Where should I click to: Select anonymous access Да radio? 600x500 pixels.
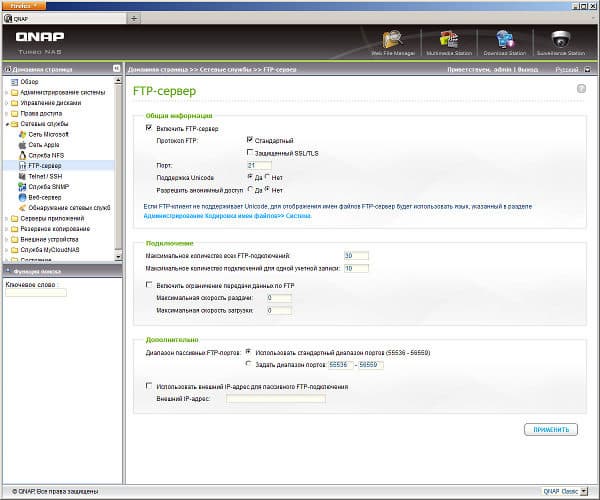pos(250,189)
